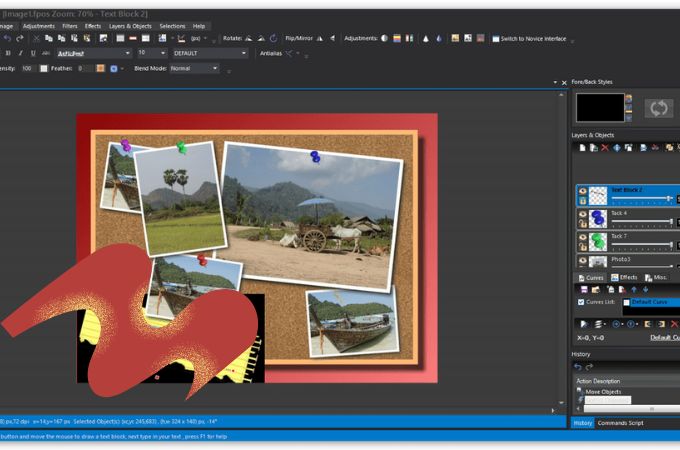Expand the Antialias options arrow
Image resolution: width=680 pixels, height=450 pixels.
(298, 53)
